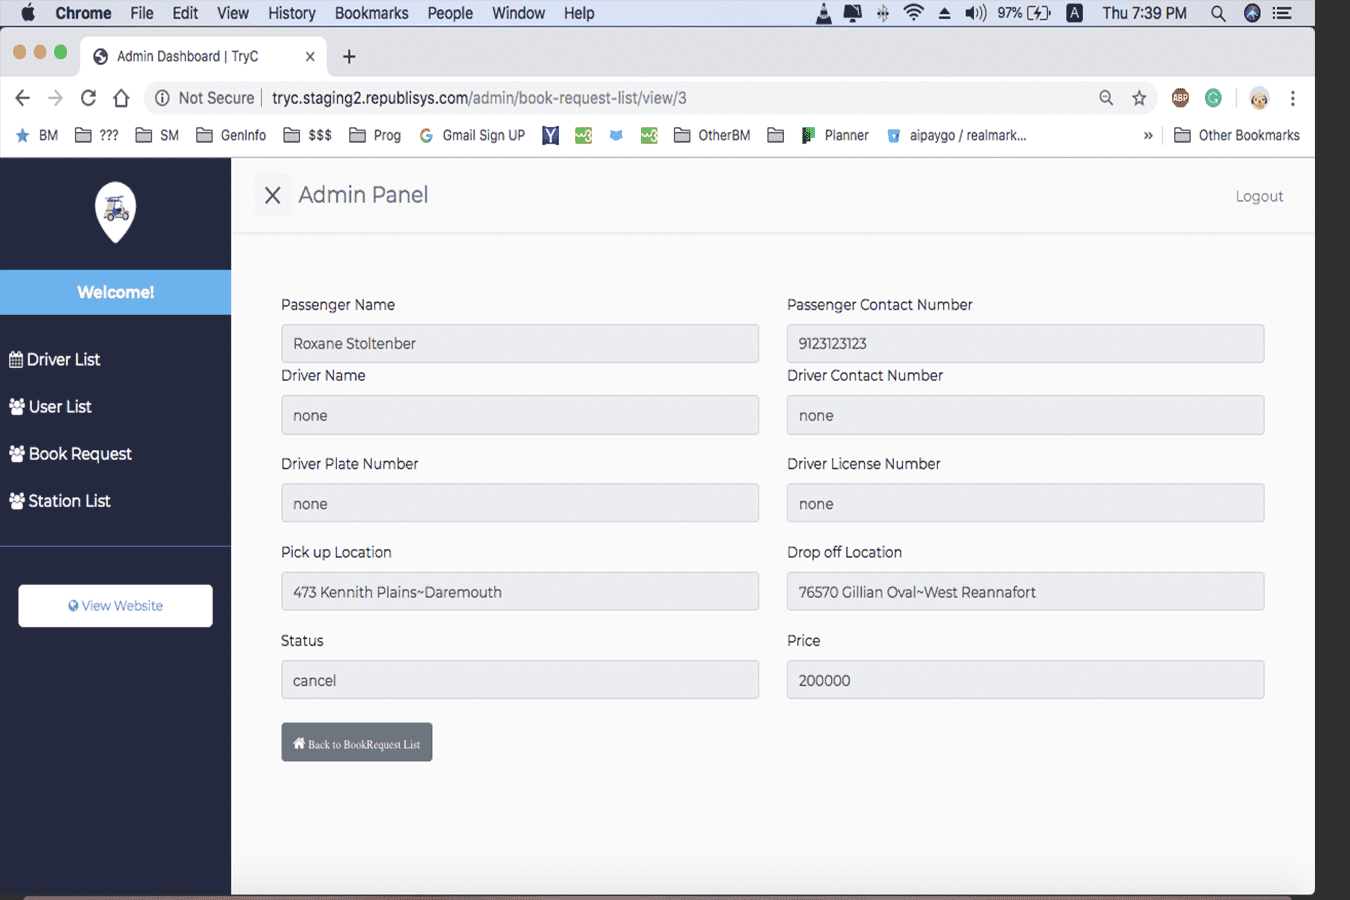Click the browser address bar URL
The width and height of the screenshot is (1350, 900).
tap(479, 98)
